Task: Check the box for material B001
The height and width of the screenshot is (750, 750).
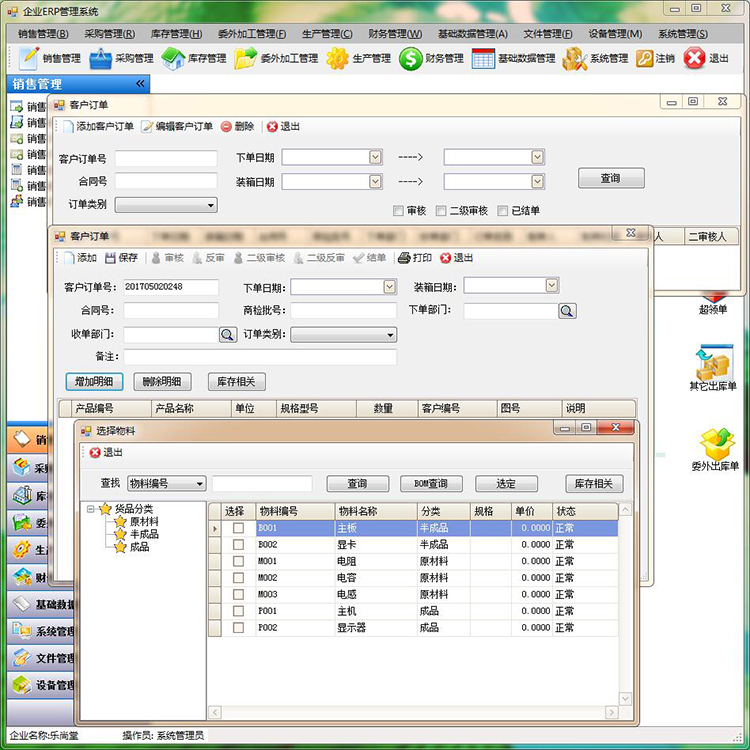Action: (238, 528)
